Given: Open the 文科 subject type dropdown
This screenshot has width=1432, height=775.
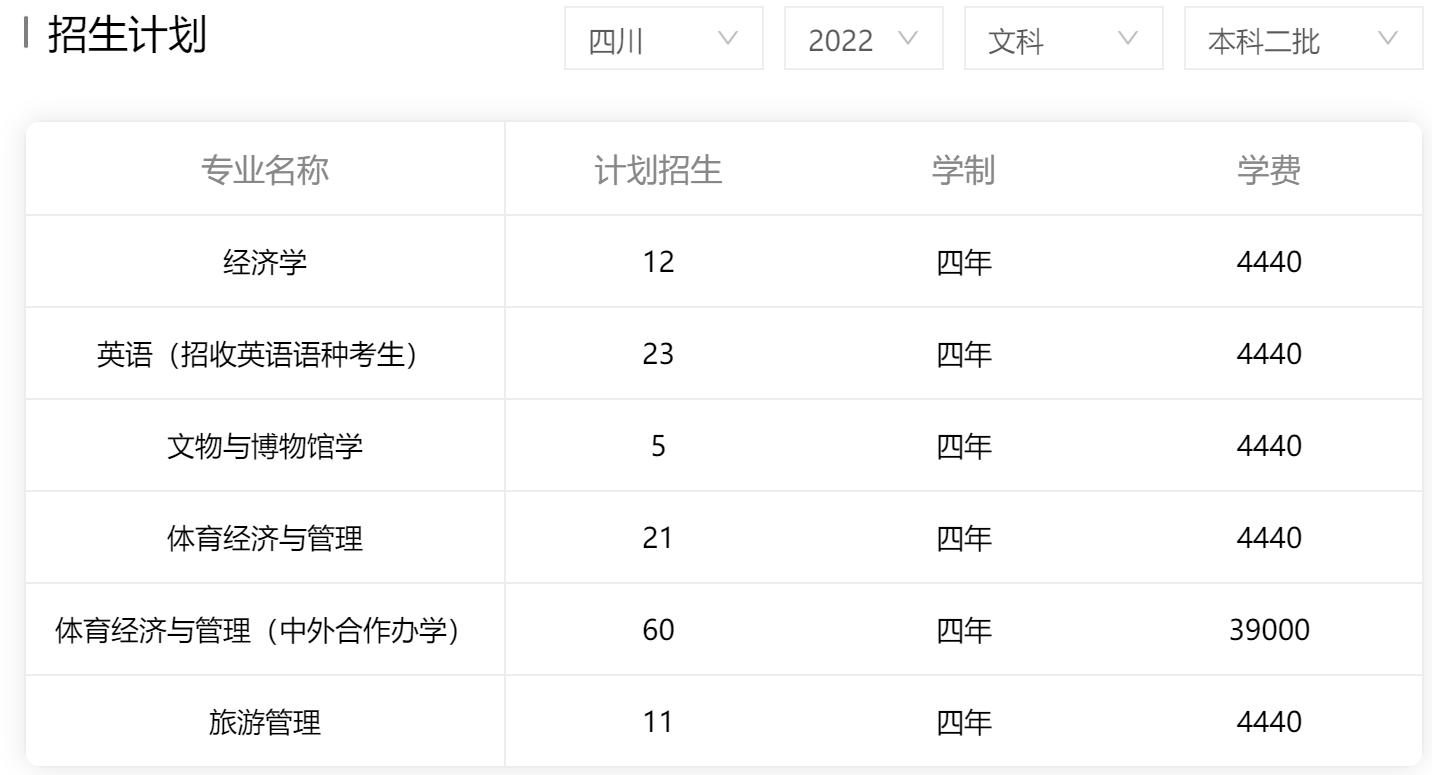Looking at the screenshot, I should 1063,39.
